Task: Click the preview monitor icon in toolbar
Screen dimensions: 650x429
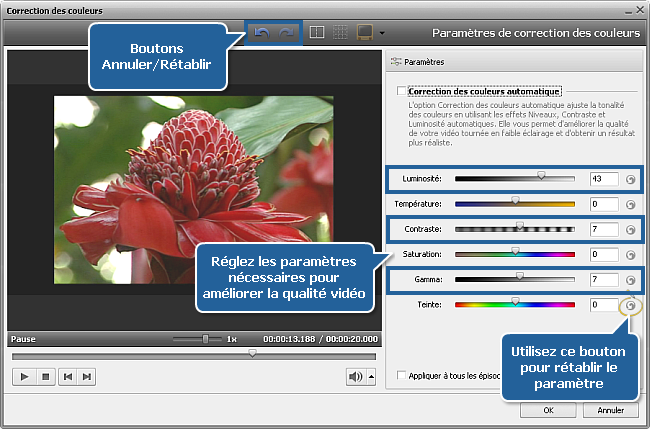Action: [363, 33]
